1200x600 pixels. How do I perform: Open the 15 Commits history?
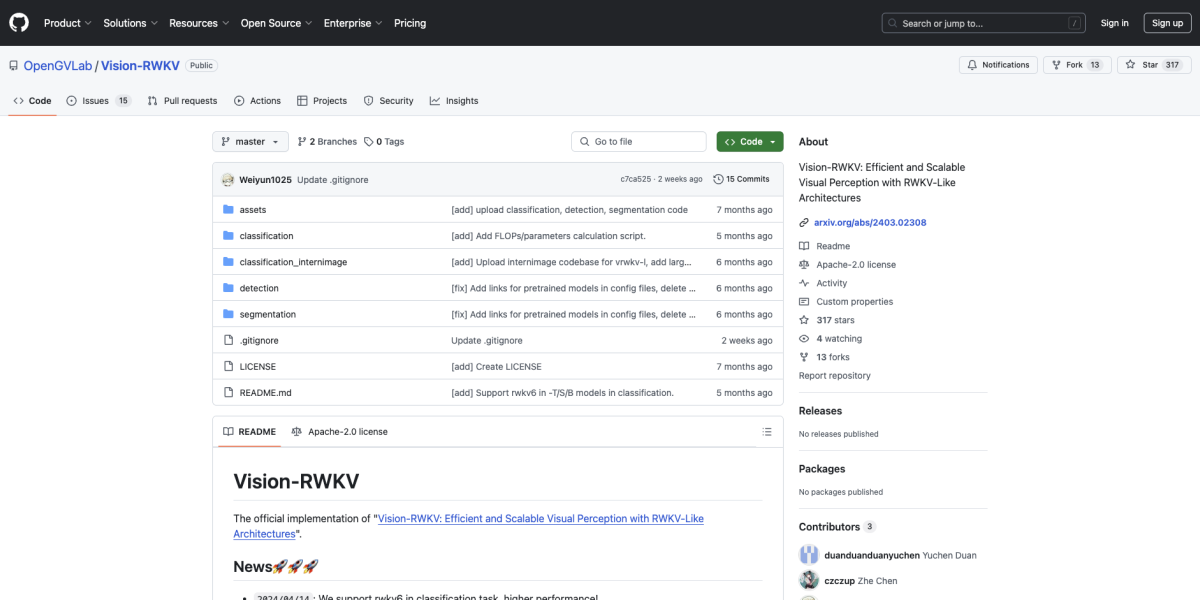click(741, 179)
